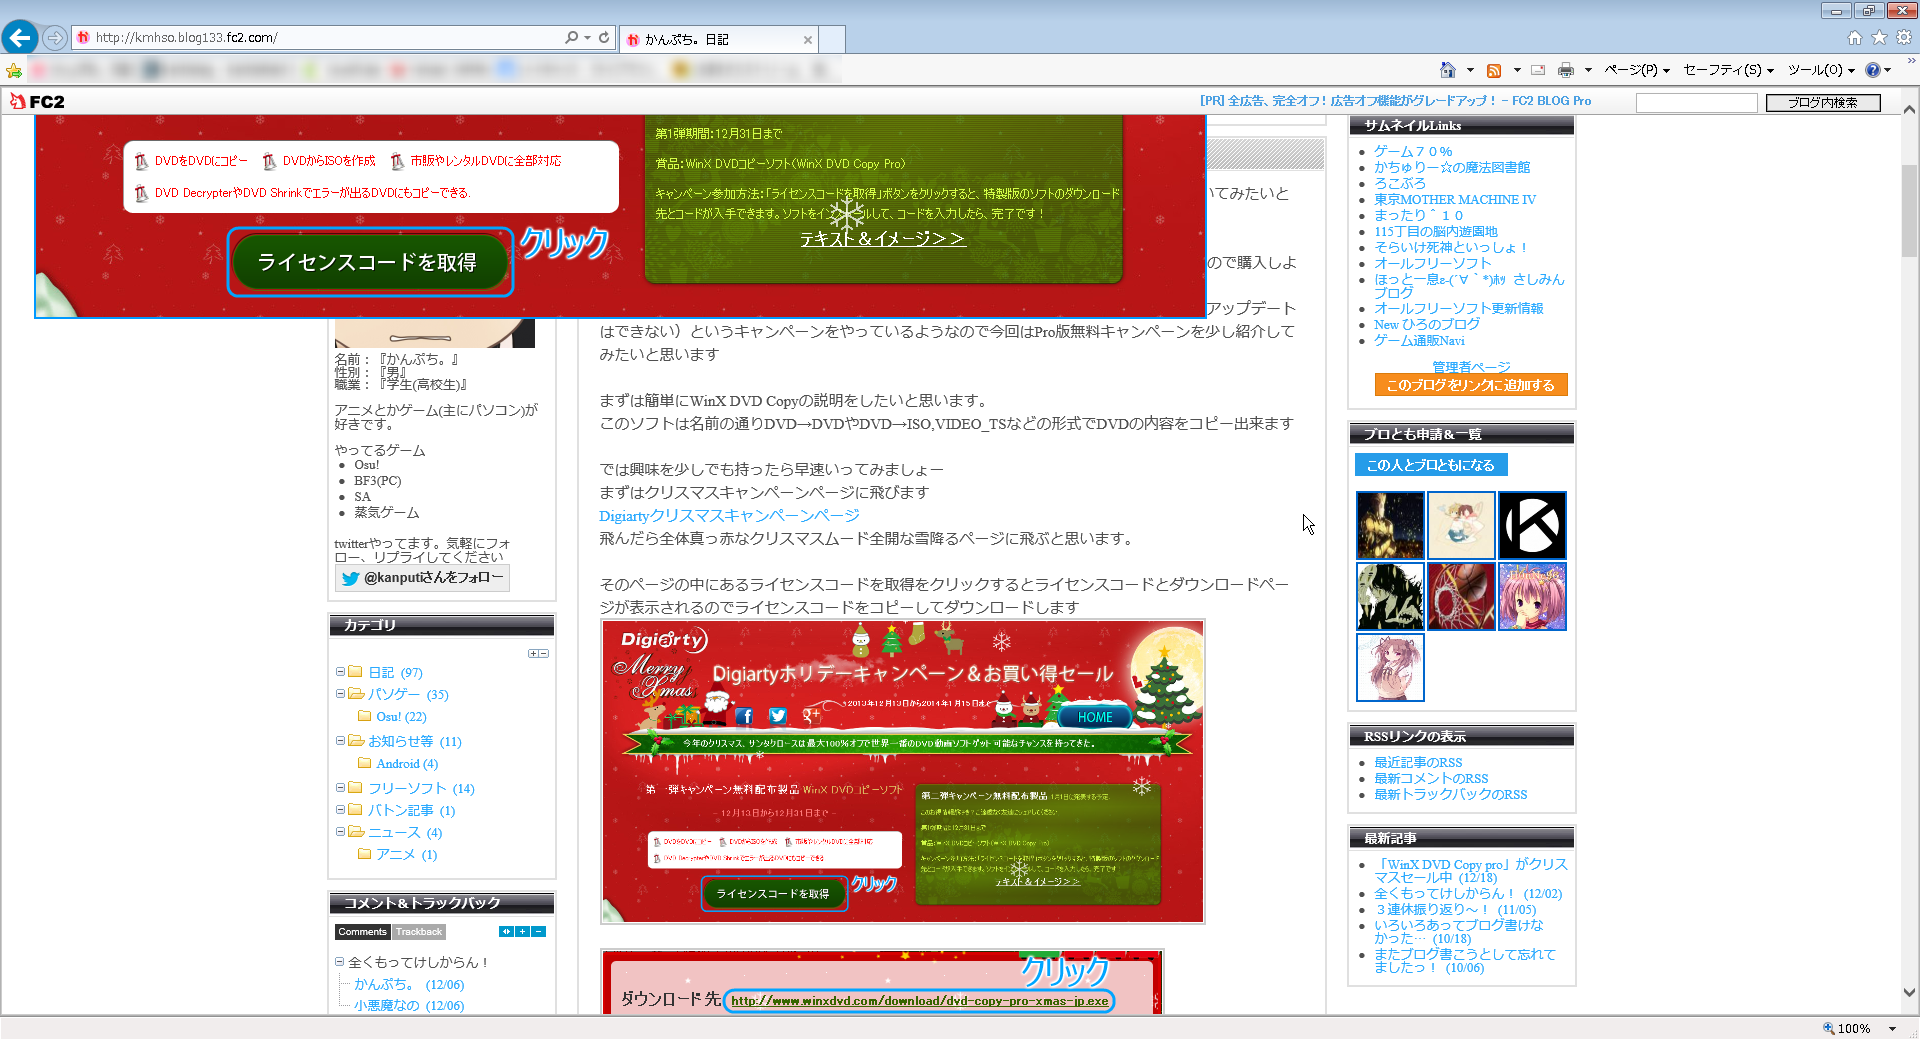Open Favorites with the star icon
Screen dimensions: 1920x1040
(1879, 38)
